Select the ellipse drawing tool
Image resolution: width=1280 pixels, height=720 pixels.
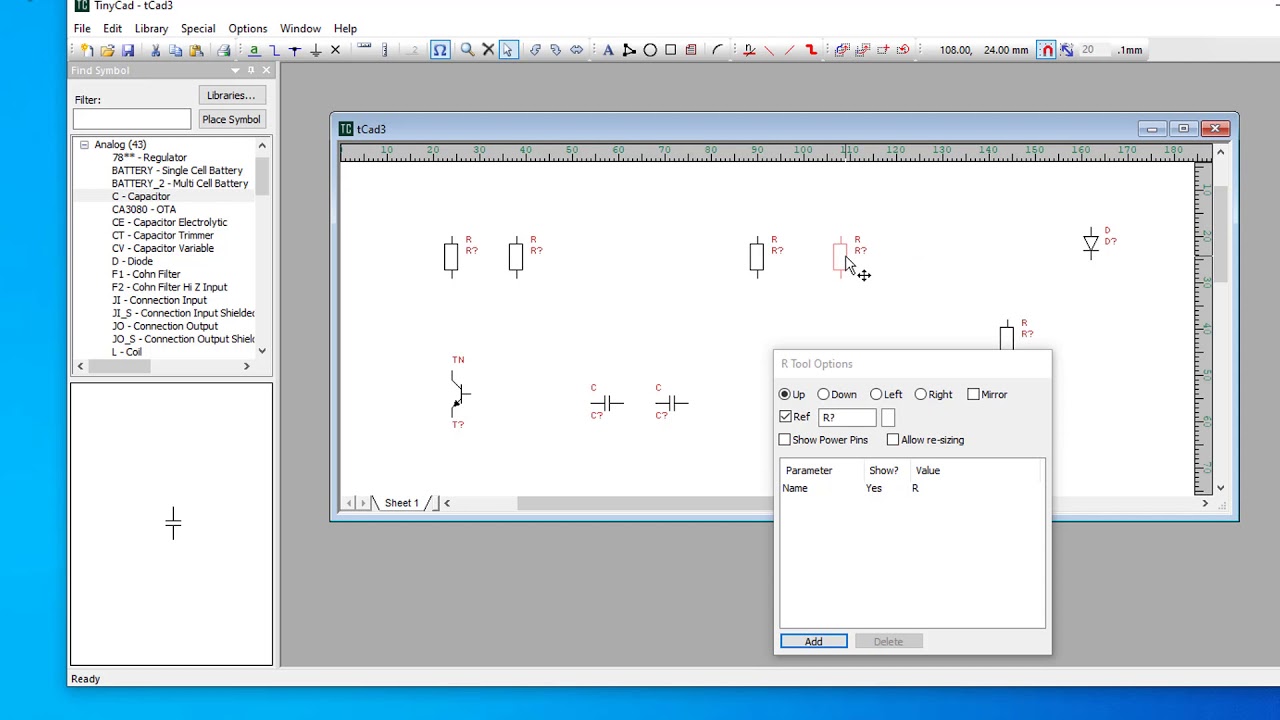click(650, 50)
